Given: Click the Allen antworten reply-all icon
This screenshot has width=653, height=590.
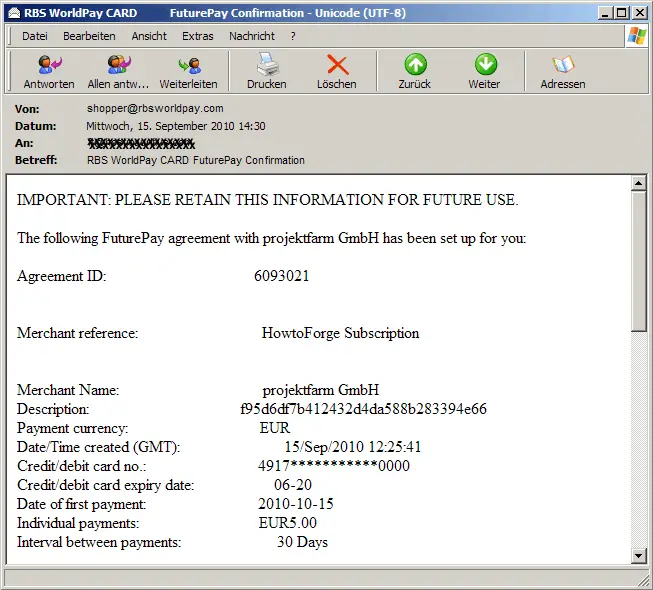Looking at the screenshot, I should coord(119,64).
